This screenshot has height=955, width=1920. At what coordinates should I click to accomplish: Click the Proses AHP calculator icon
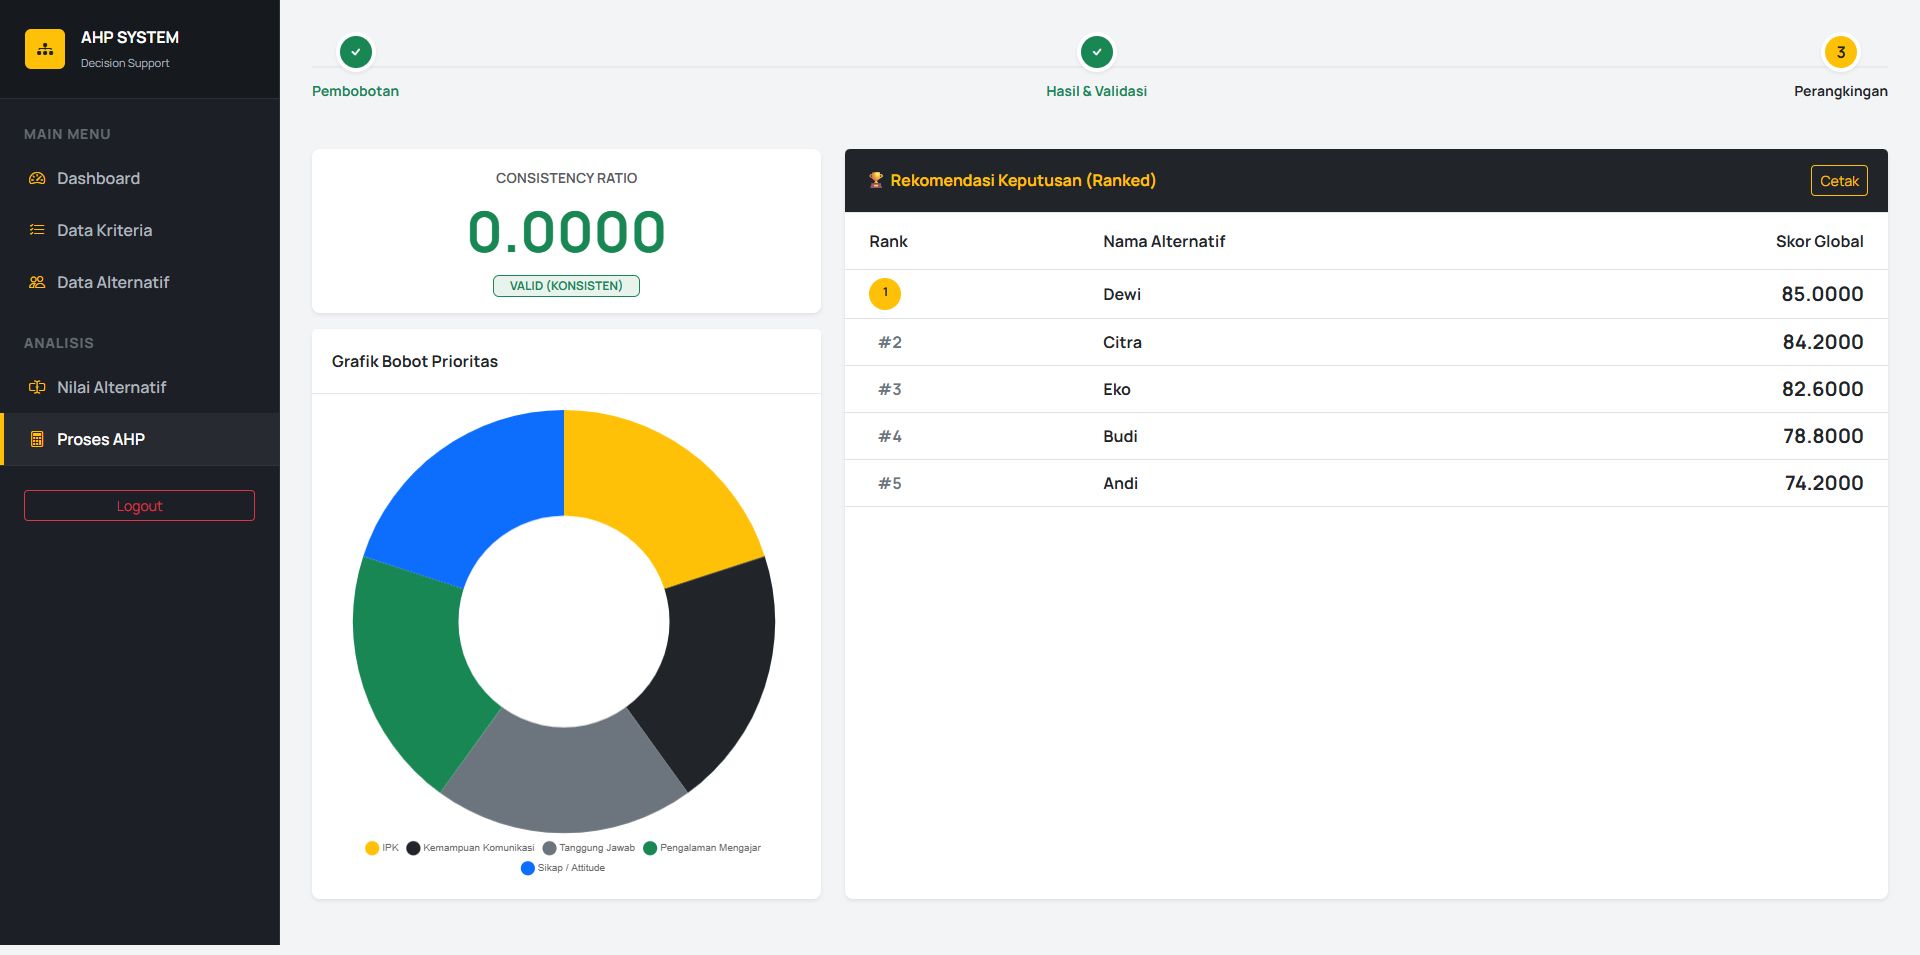[x=37, y=439]
